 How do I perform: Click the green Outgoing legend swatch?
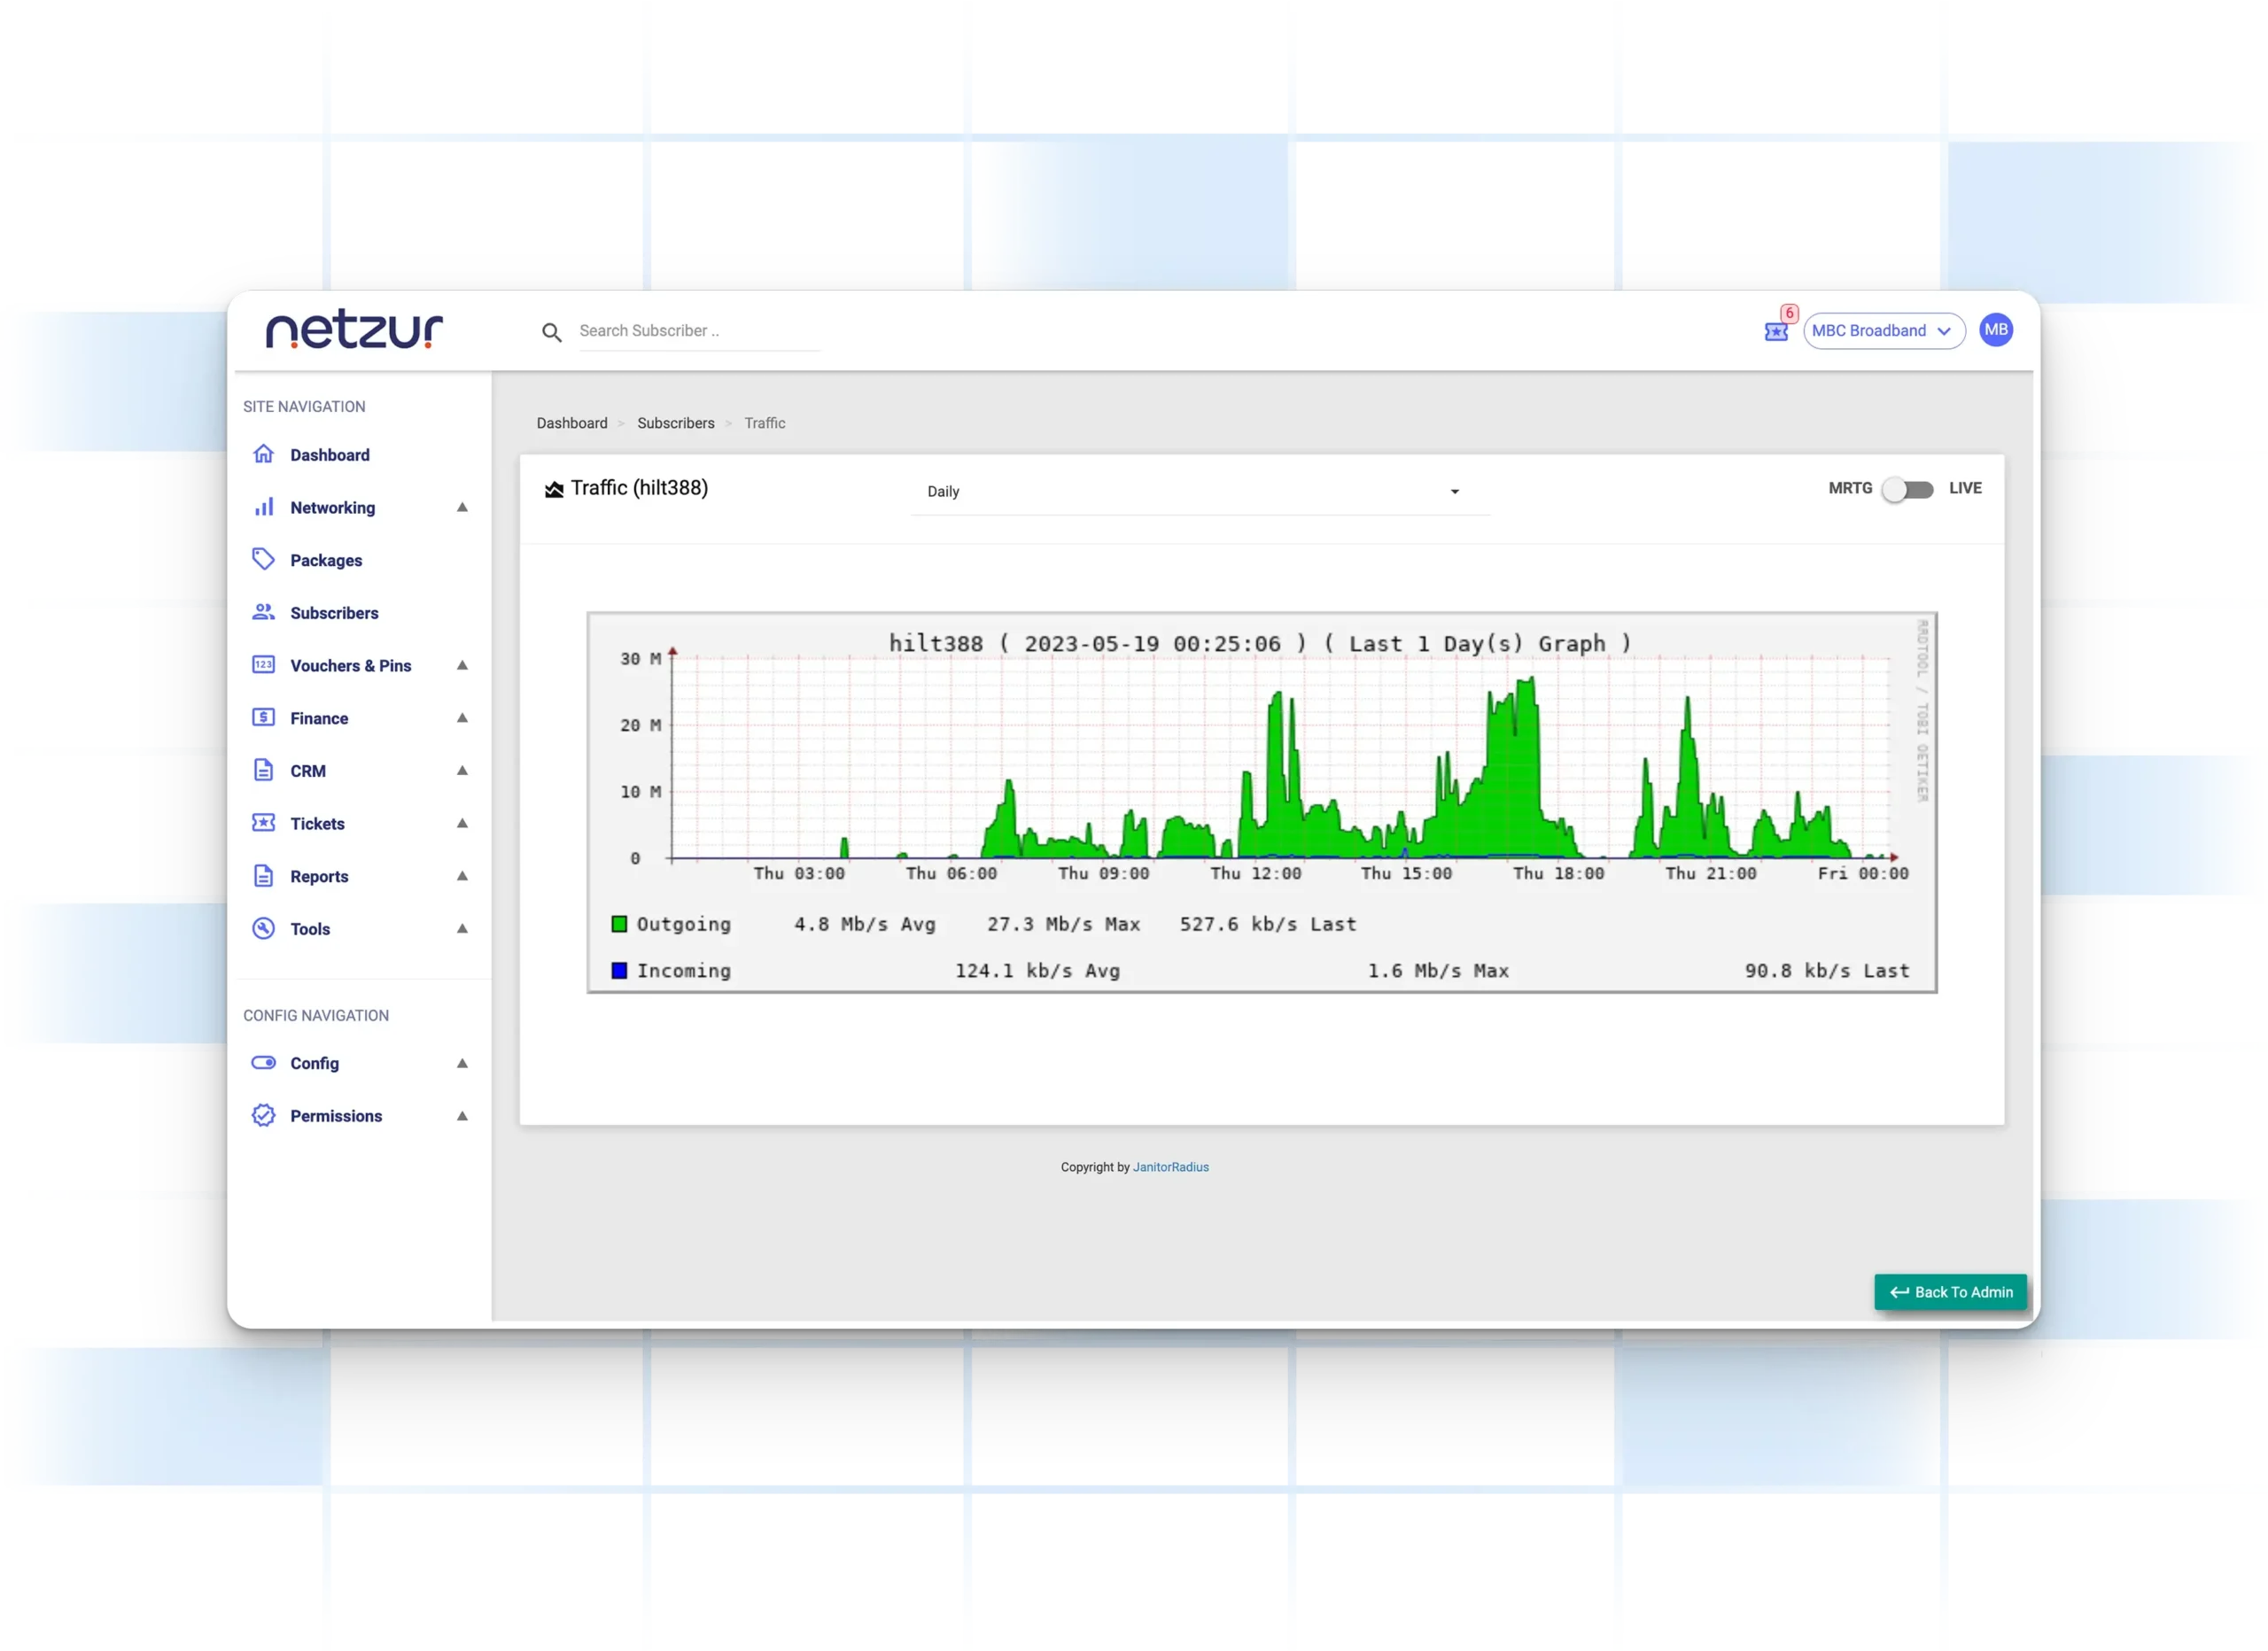point(619,924)
